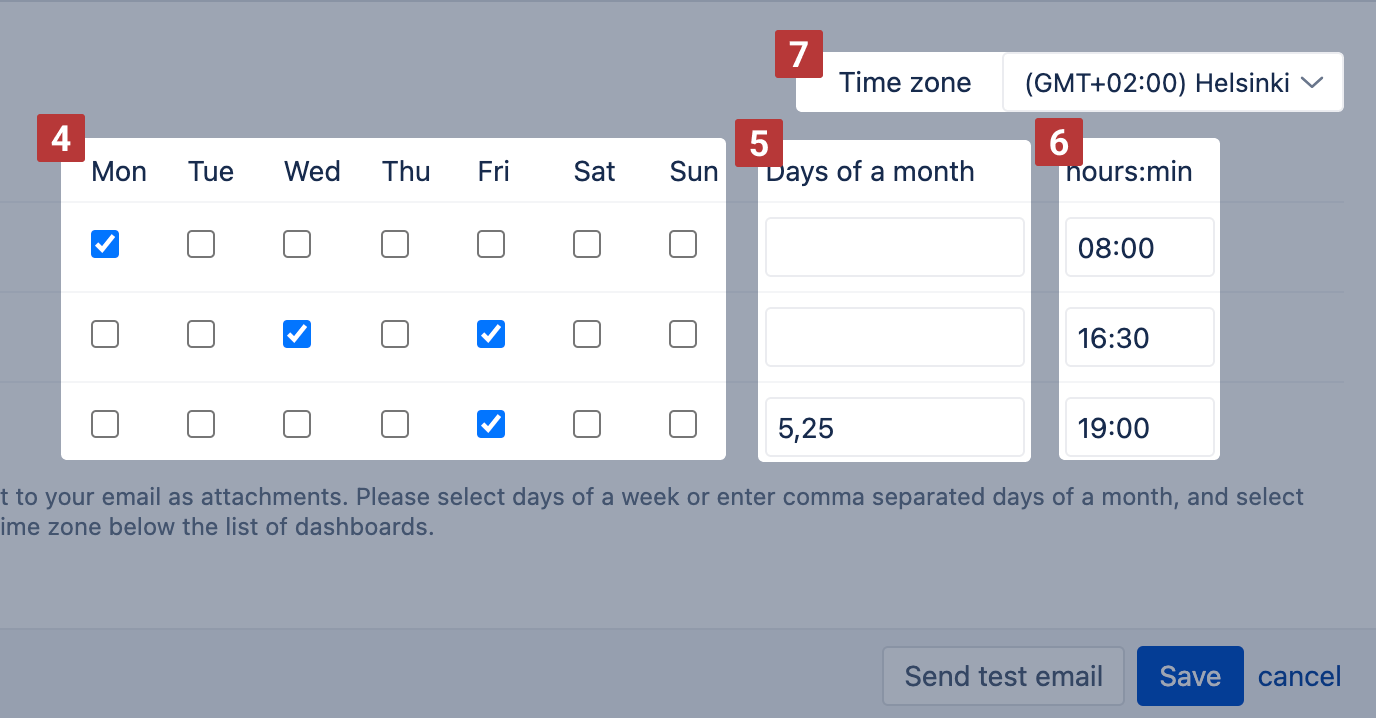The height and width of the screenshot is (718, 1376).
Task: Click the red step marker numbered 7
Action: tap(799, 54)
